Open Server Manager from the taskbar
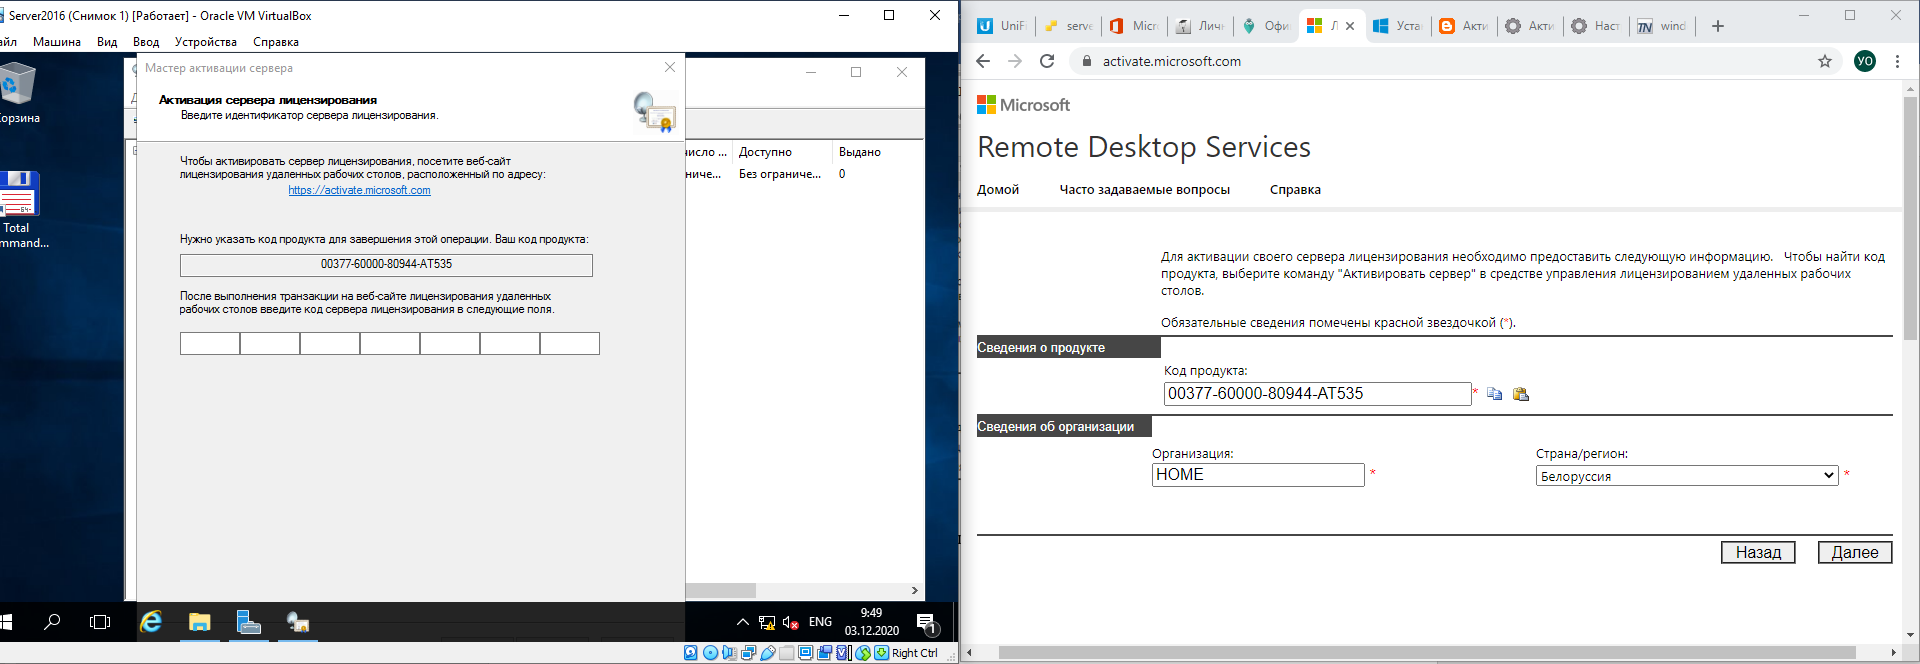Screen dimensions: 1920x664 tap(248, 622)
